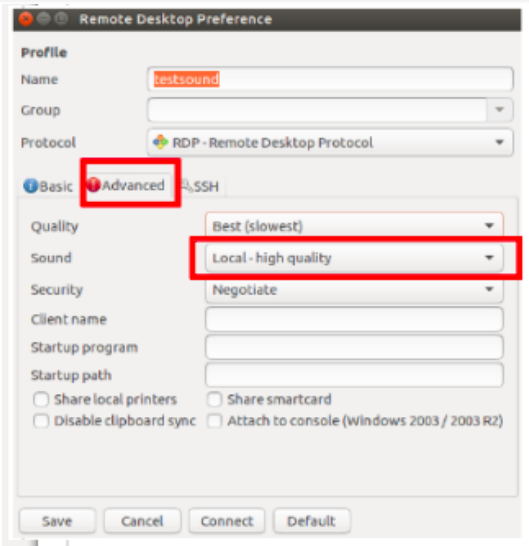Click the Save button
Screen dimensions: 529x546
(57, 521)
